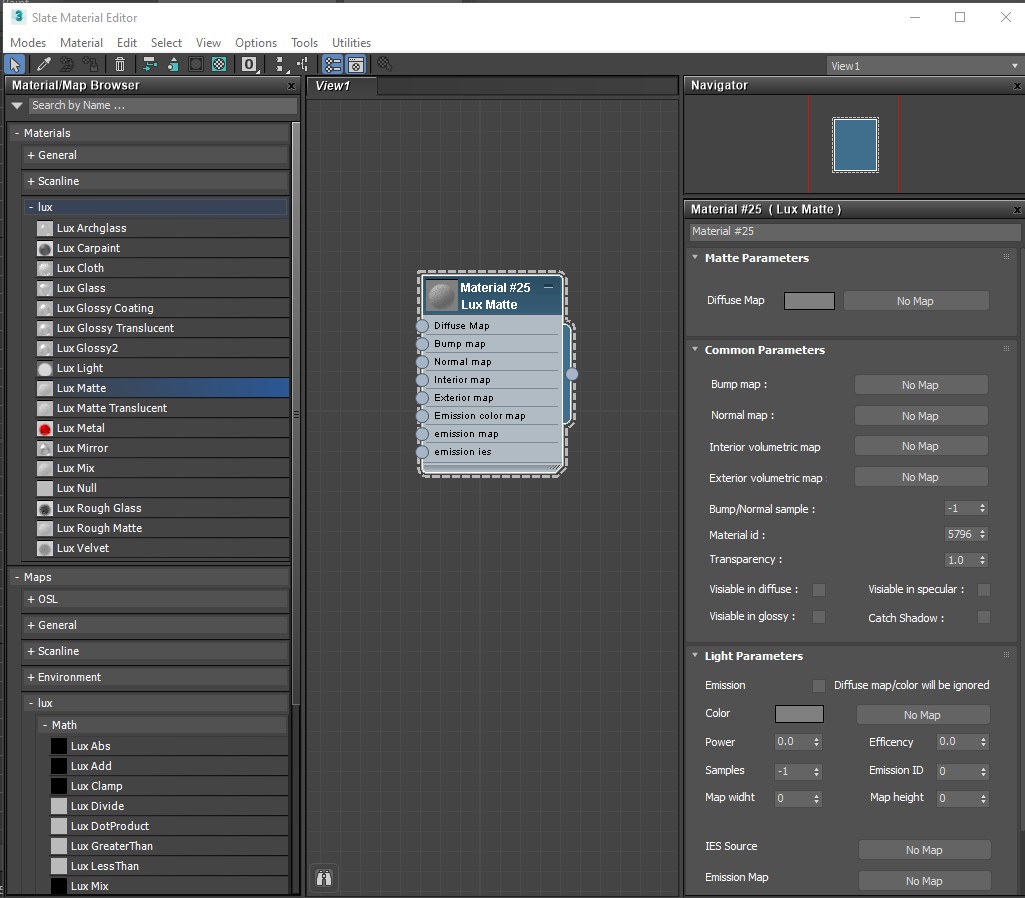Click the Delete Selected trash icon
The width and height of the screenshot is (1025, 898).
120,65
